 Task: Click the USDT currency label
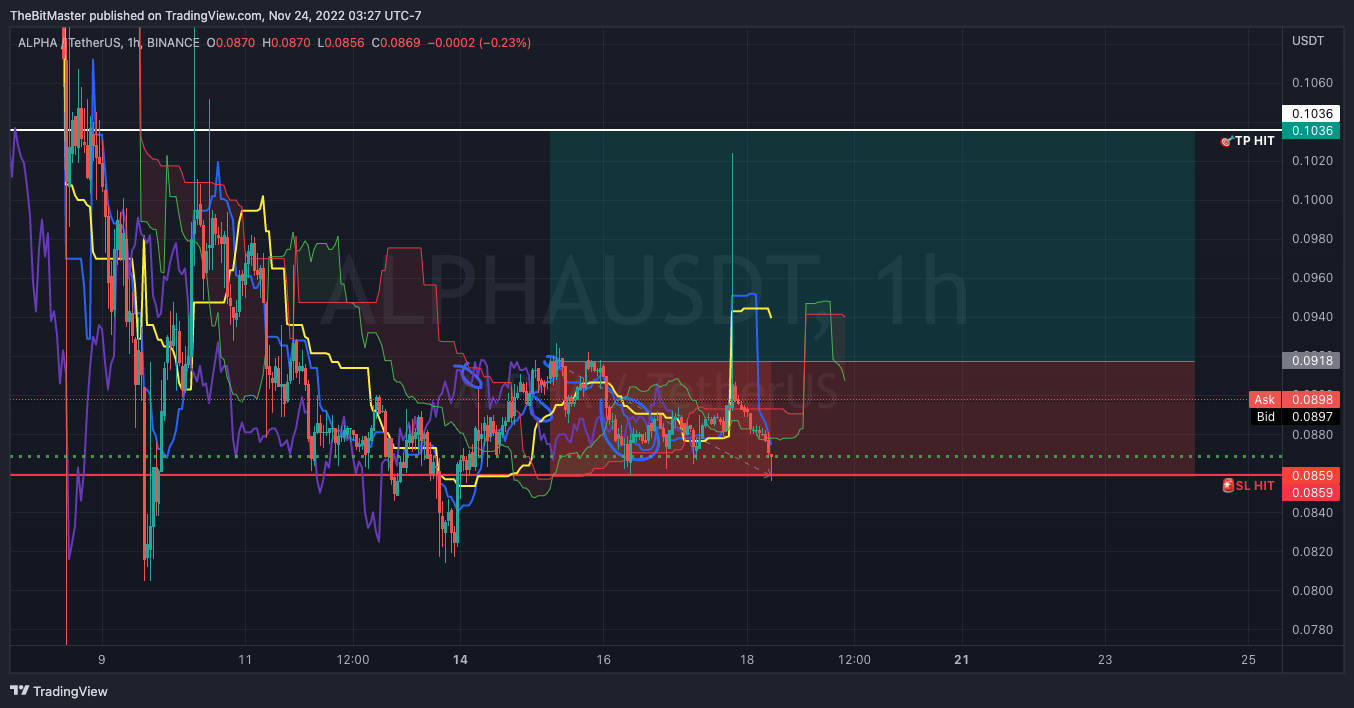tap(1308, 41)
